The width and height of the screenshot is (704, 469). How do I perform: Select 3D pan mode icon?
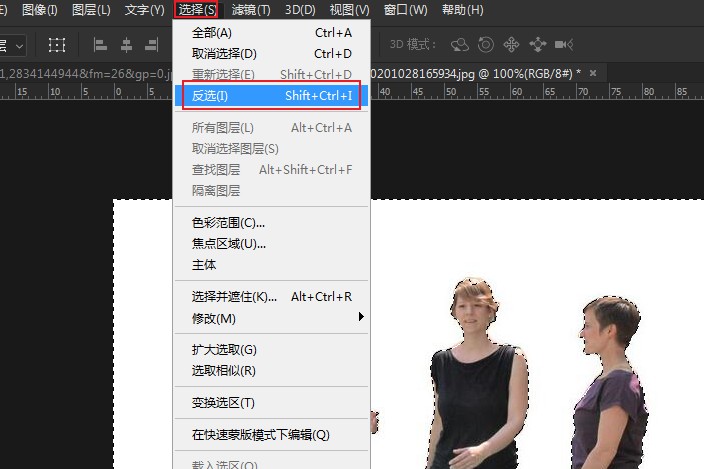[x=511, y=45]
